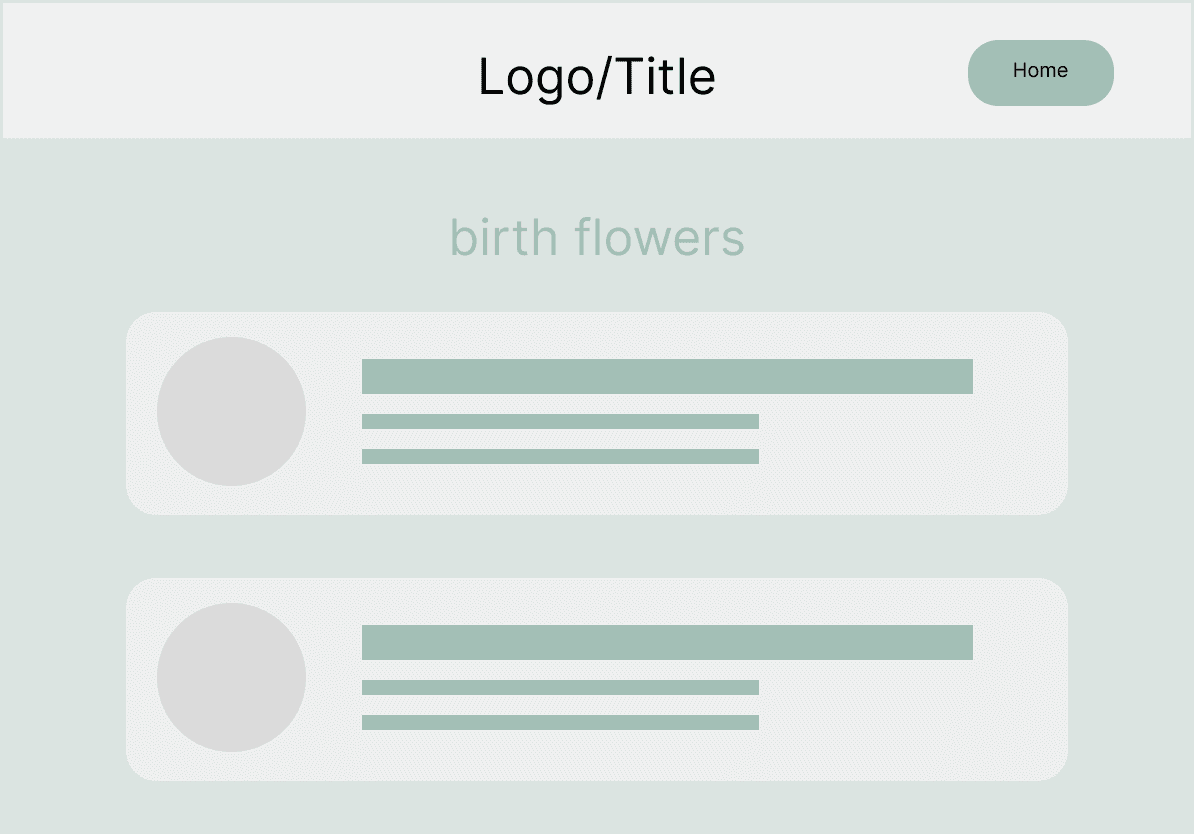The width and height of the screenshot is (1194, 834).
Task: Click the page background between the two cards
Action: [x=597, y=546]
